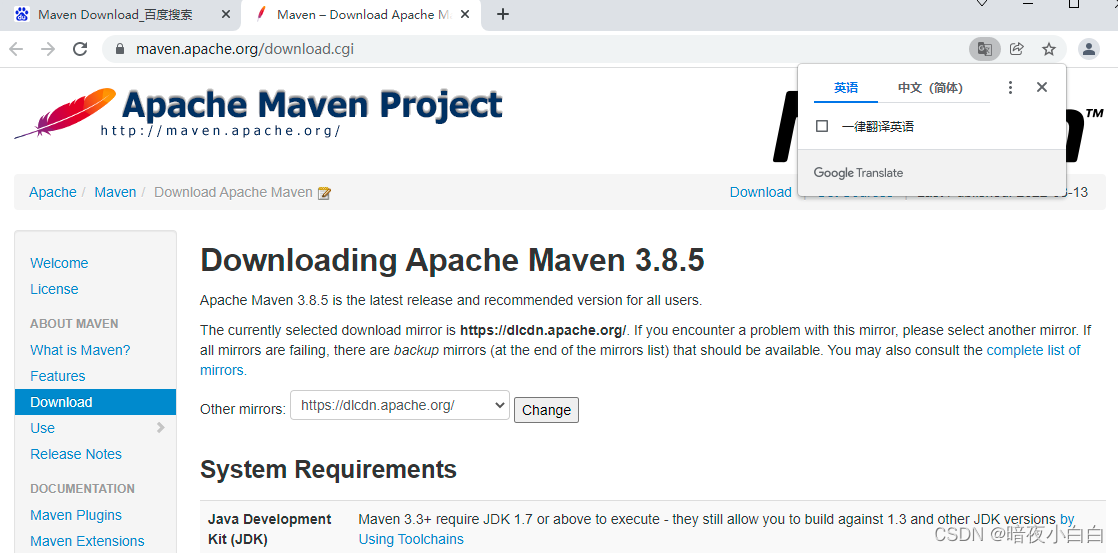Viewport: 1118px width, 553px height.
Task: Open the Welcome sidebar link
Action: click(x=59, y=263)
